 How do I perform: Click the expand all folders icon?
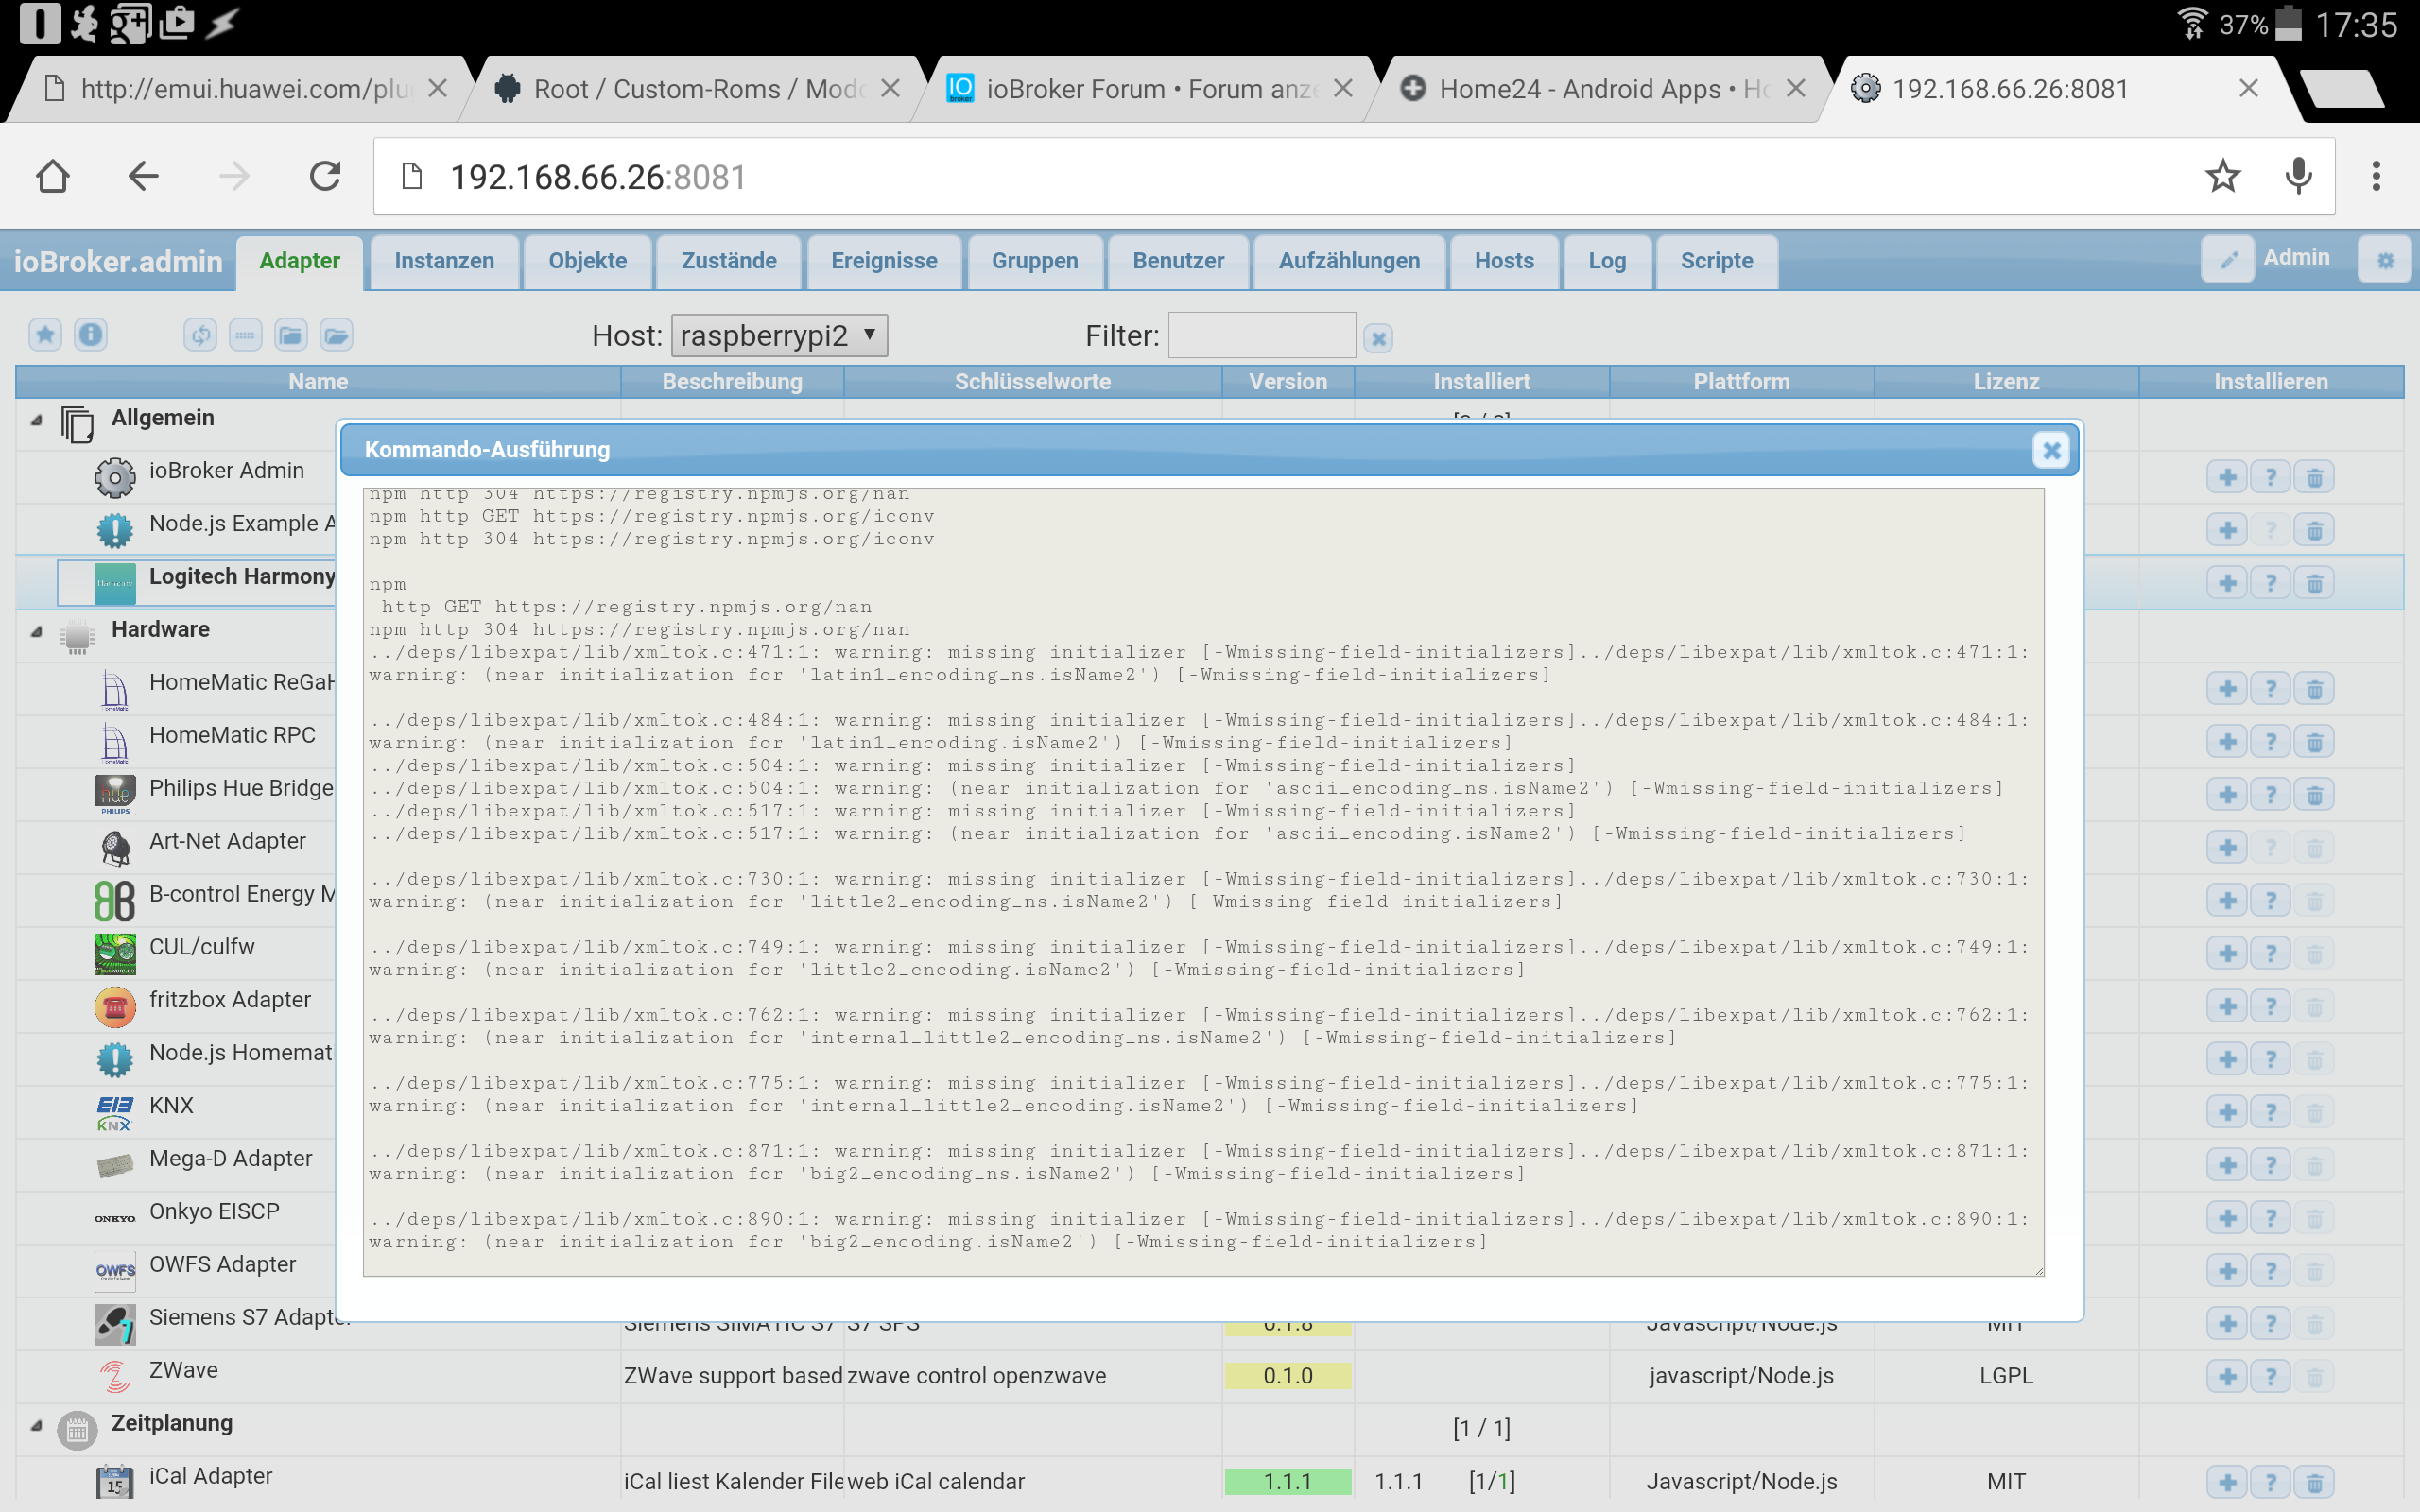point(337,335)
